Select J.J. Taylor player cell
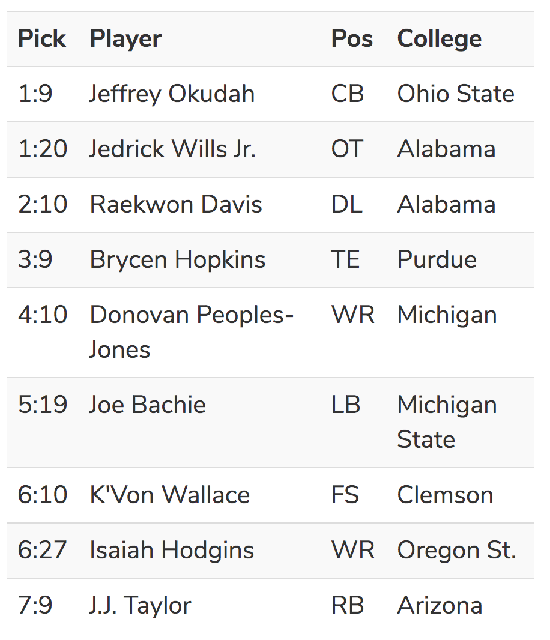The height and width of the screenshot is (640, 550). (x=140, y=606)
